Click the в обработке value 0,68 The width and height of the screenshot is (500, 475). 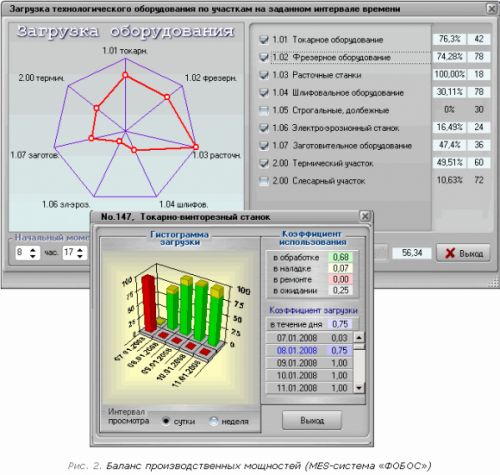tap(340, 257)
